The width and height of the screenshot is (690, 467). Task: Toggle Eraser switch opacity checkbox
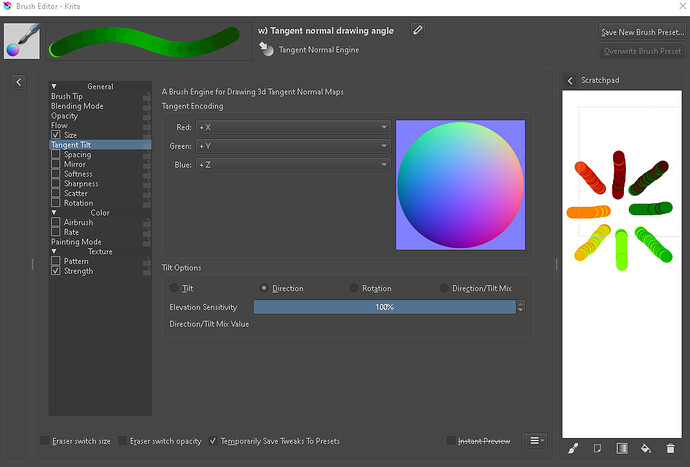[x=122, y=441]
